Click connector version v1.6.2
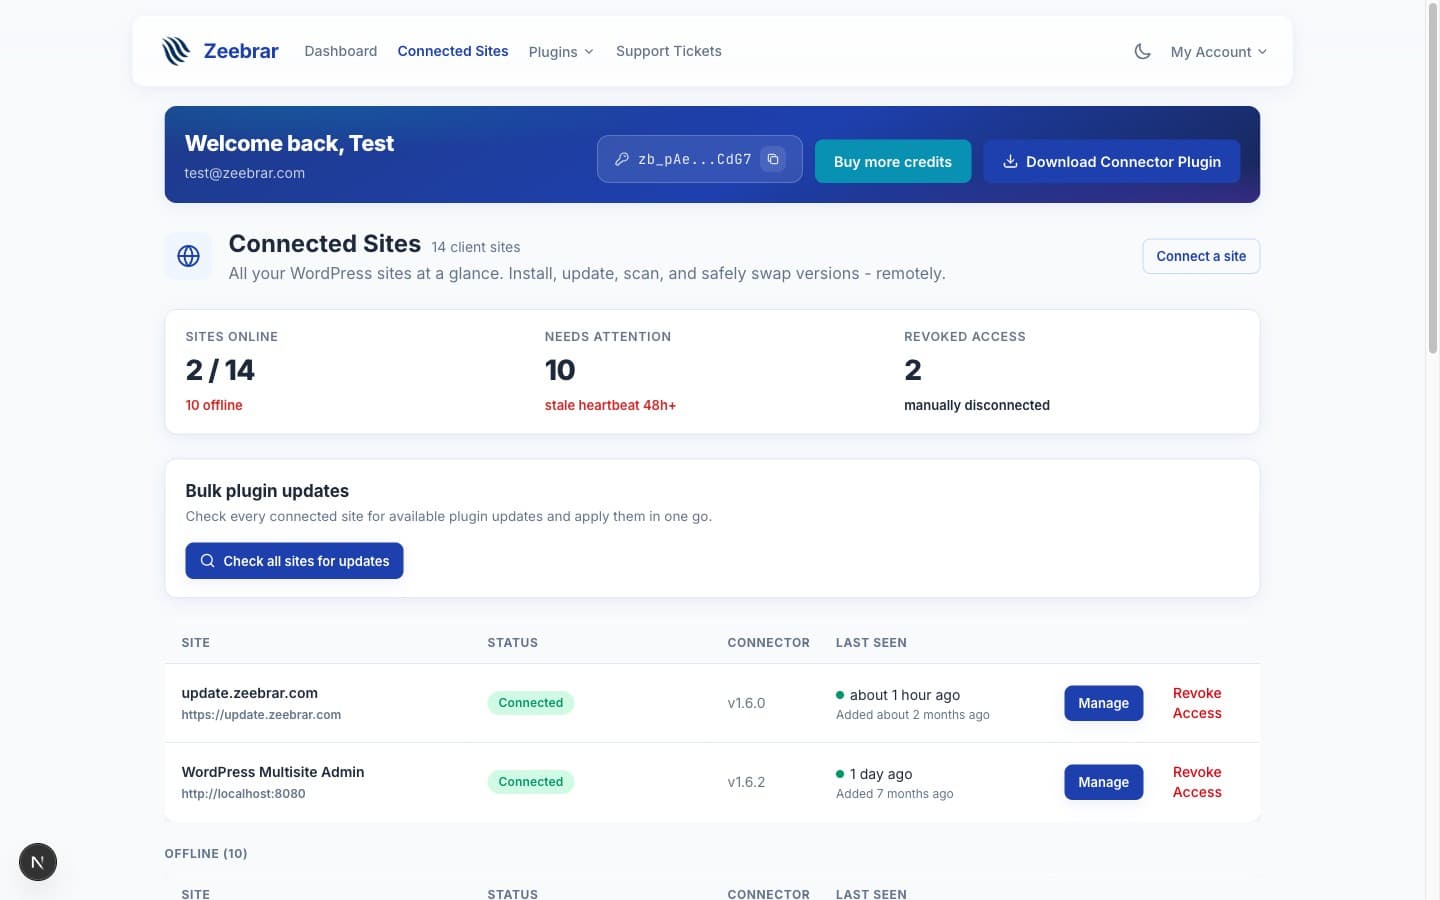Viewport: 1440px width, 900px height. [746, 782]
